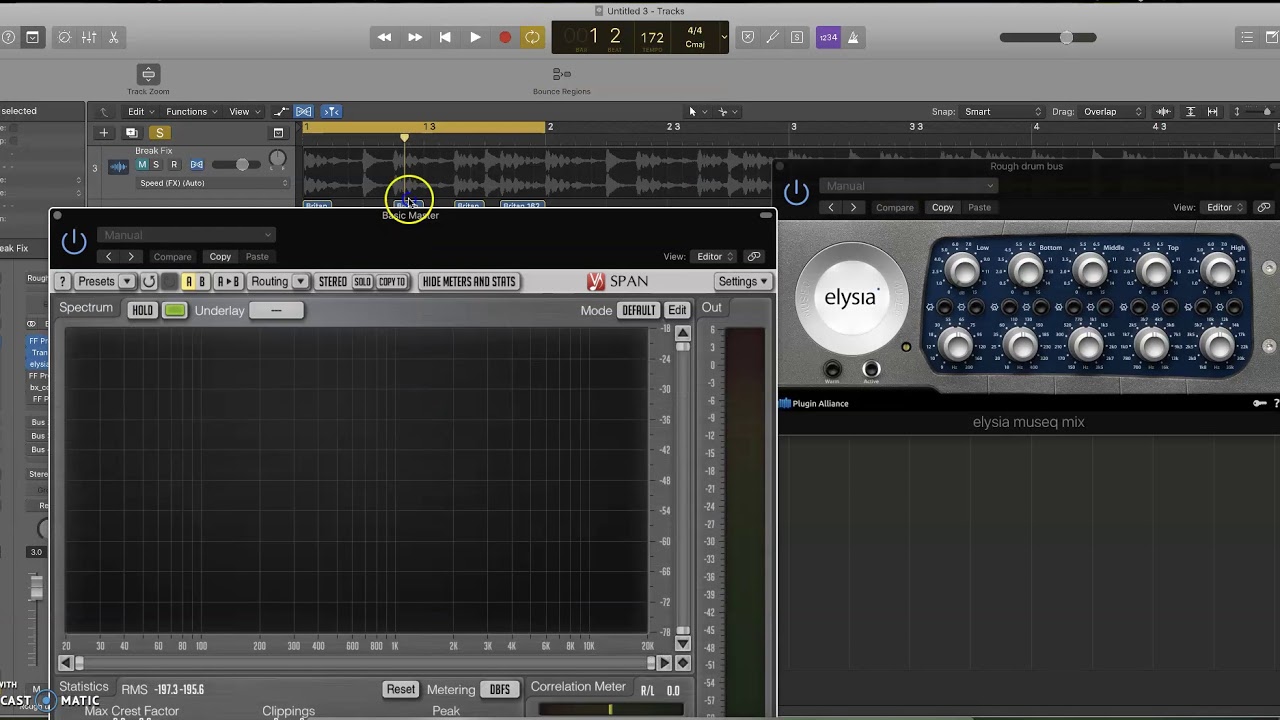
Task: Open the List Editors icon at top right
Action: 1247,37
